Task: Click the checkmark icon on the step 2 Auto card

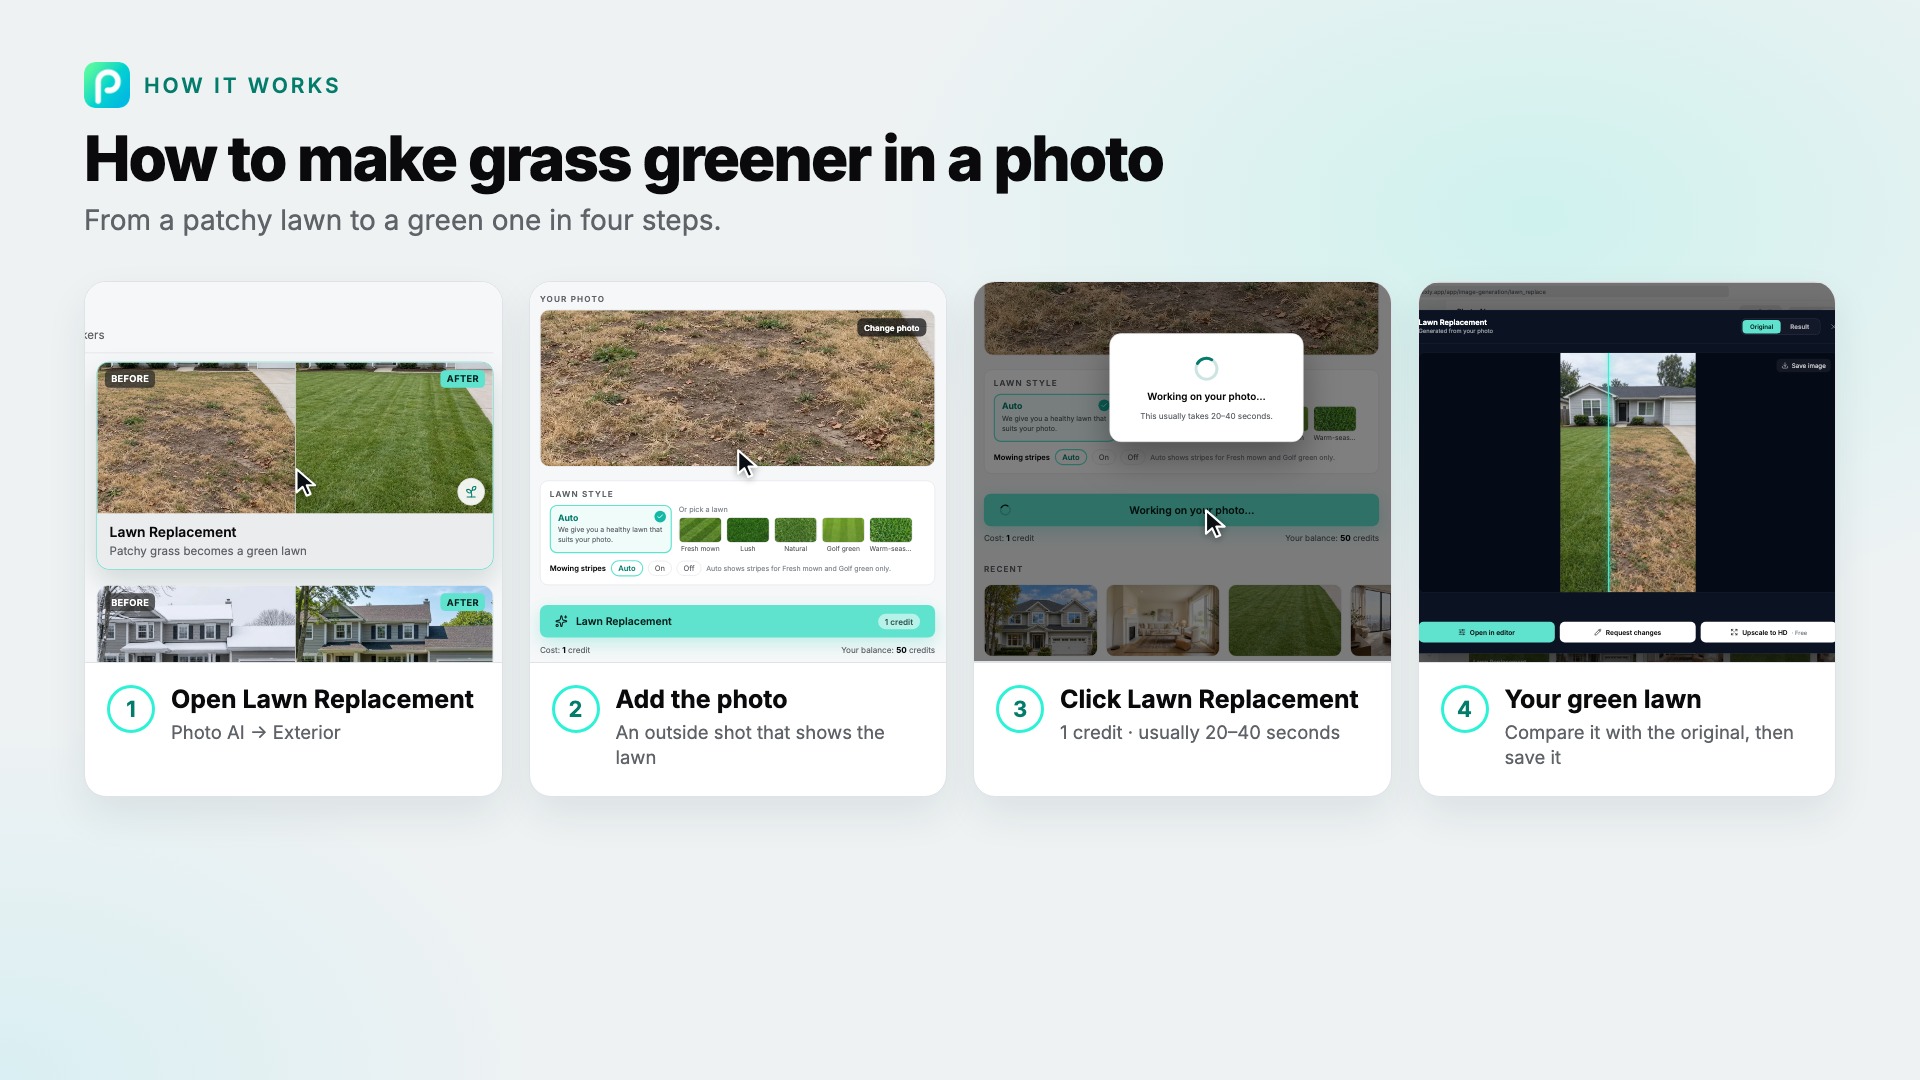Action: [x=660, y=517]
